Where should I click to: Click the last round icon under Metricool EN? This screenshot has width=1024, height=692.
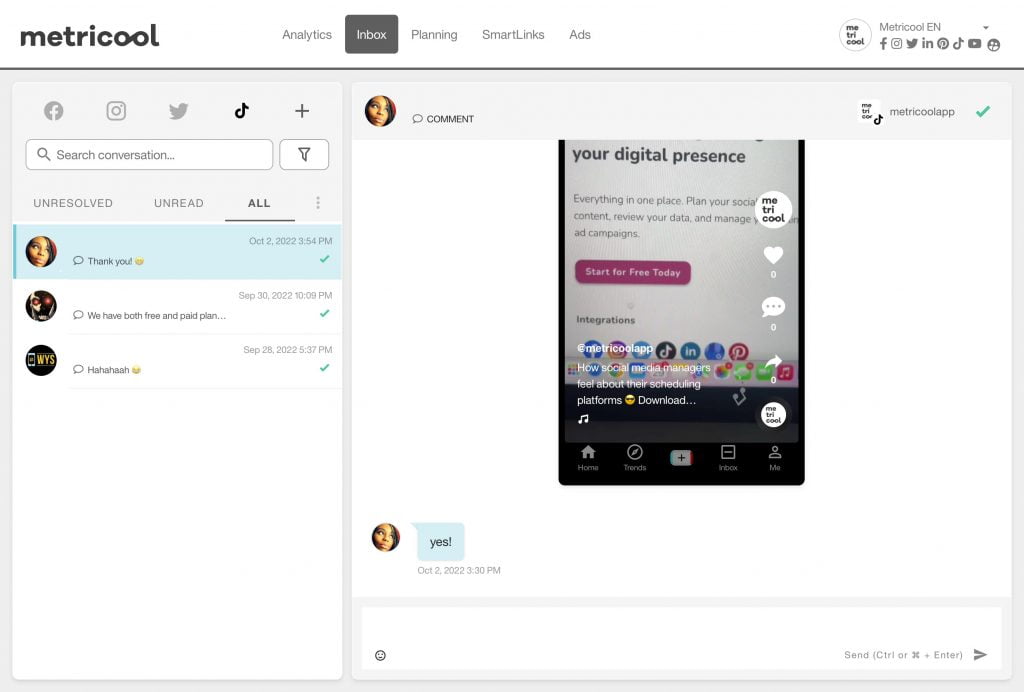pos(994,44)
